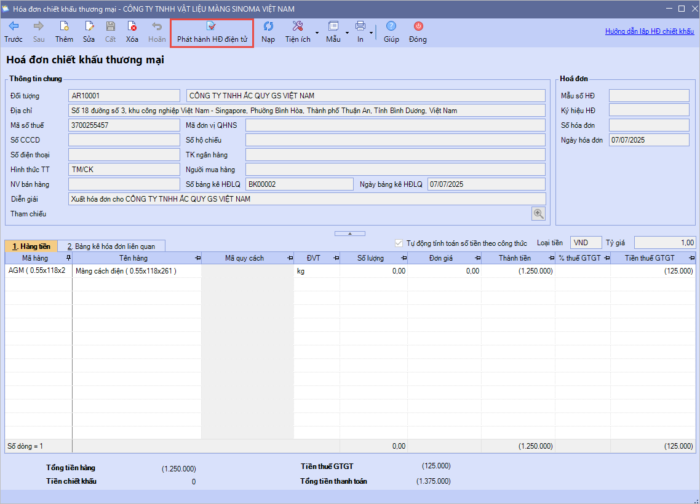Collapse the general info panel splitter arrow
Image resolution: width=700 pixels, height=504 pixels.
tap(349, 232)
